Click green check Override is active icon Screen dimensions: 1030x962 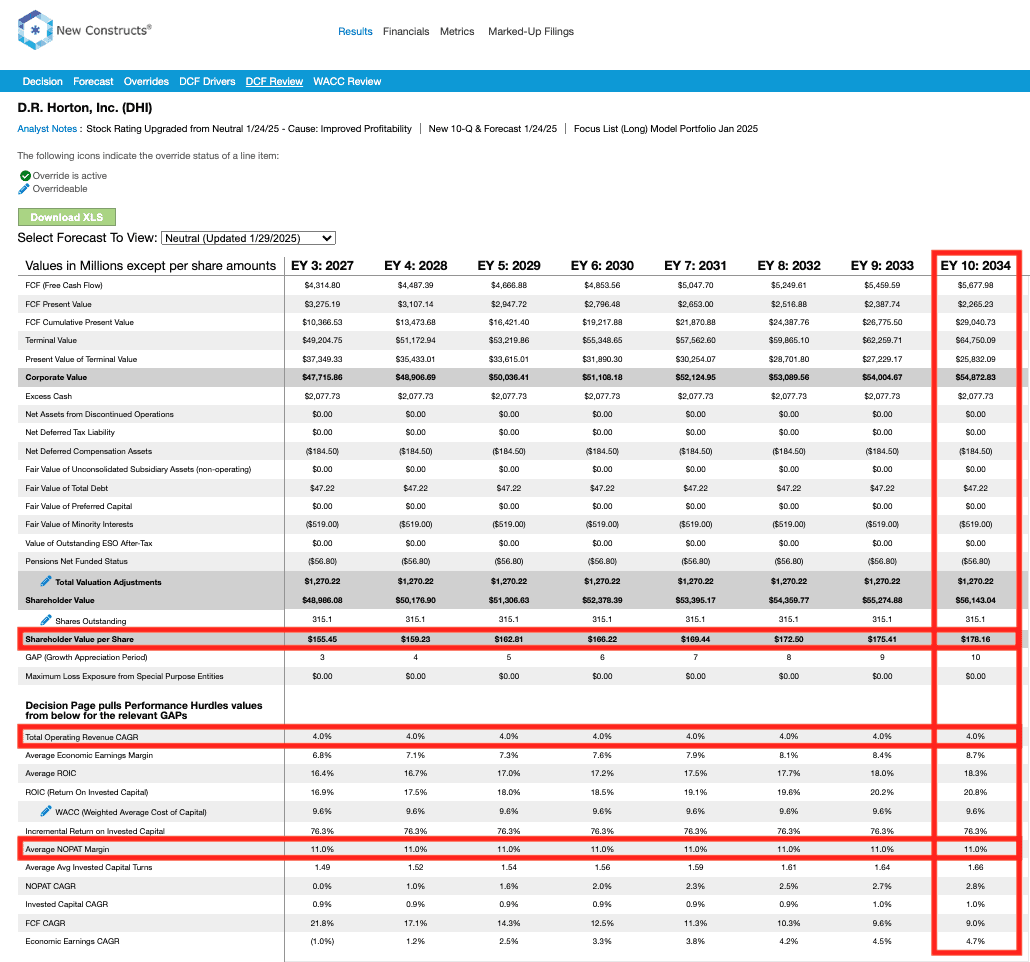click(x=25, y=175)
